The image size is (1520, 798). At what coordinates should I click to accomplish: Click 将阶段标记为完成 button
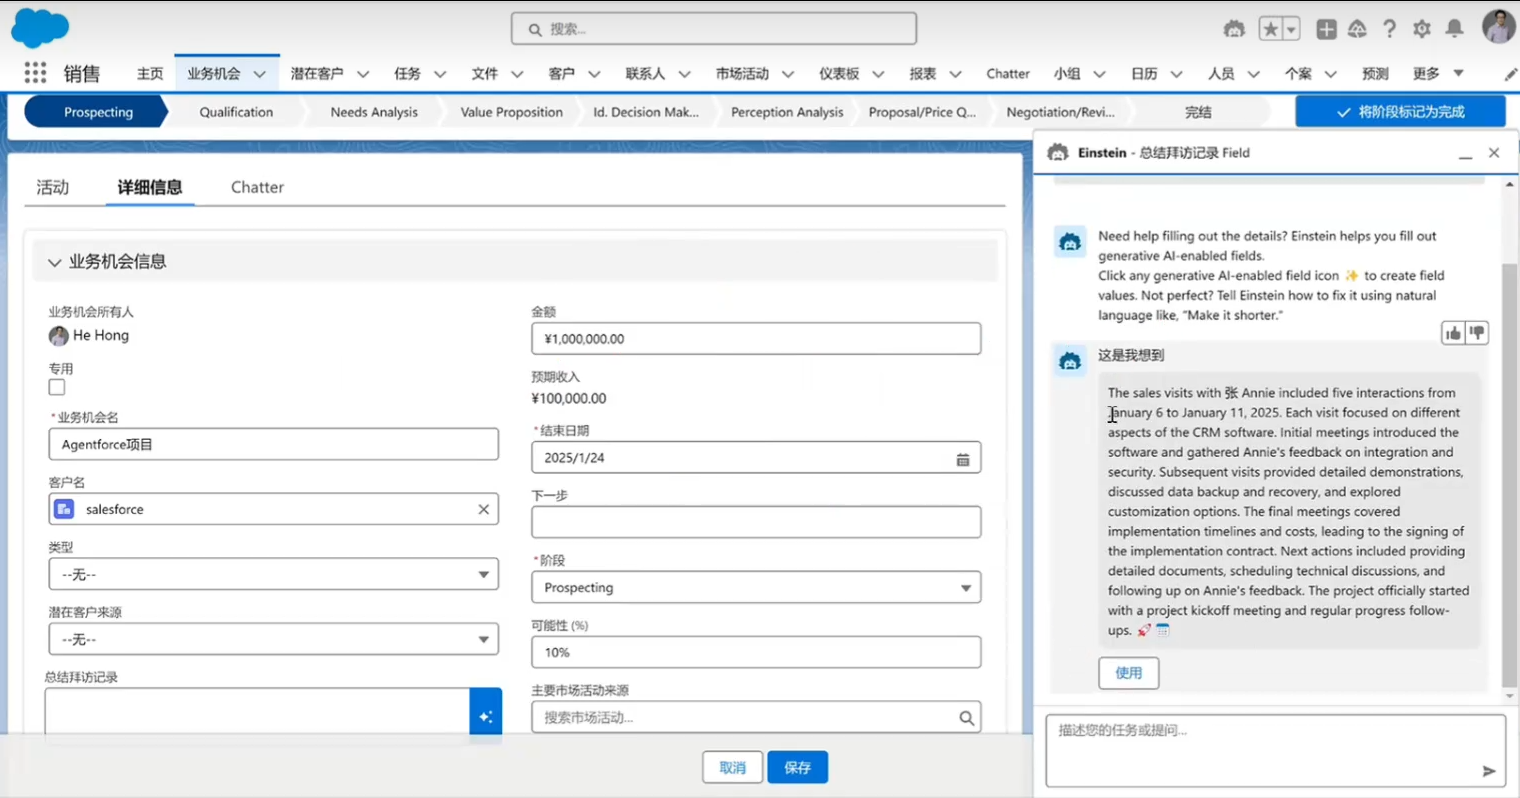click(x=1400, y=112)
